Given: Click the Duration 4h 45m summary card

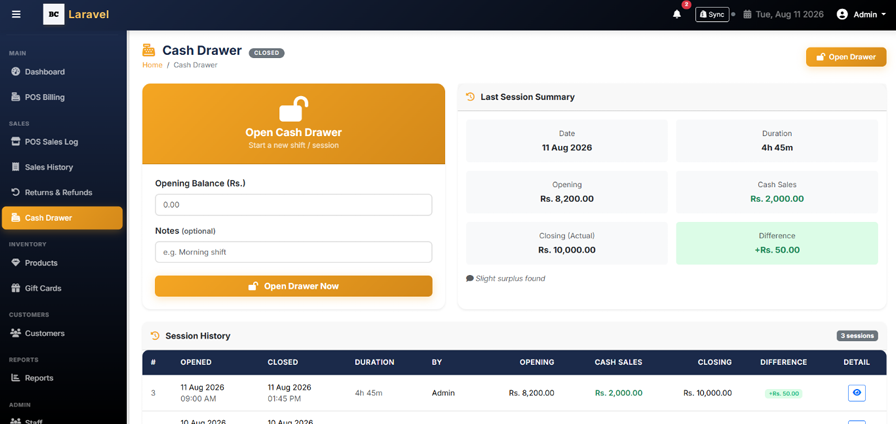Looking at the screenshot, I should (777, 141).
